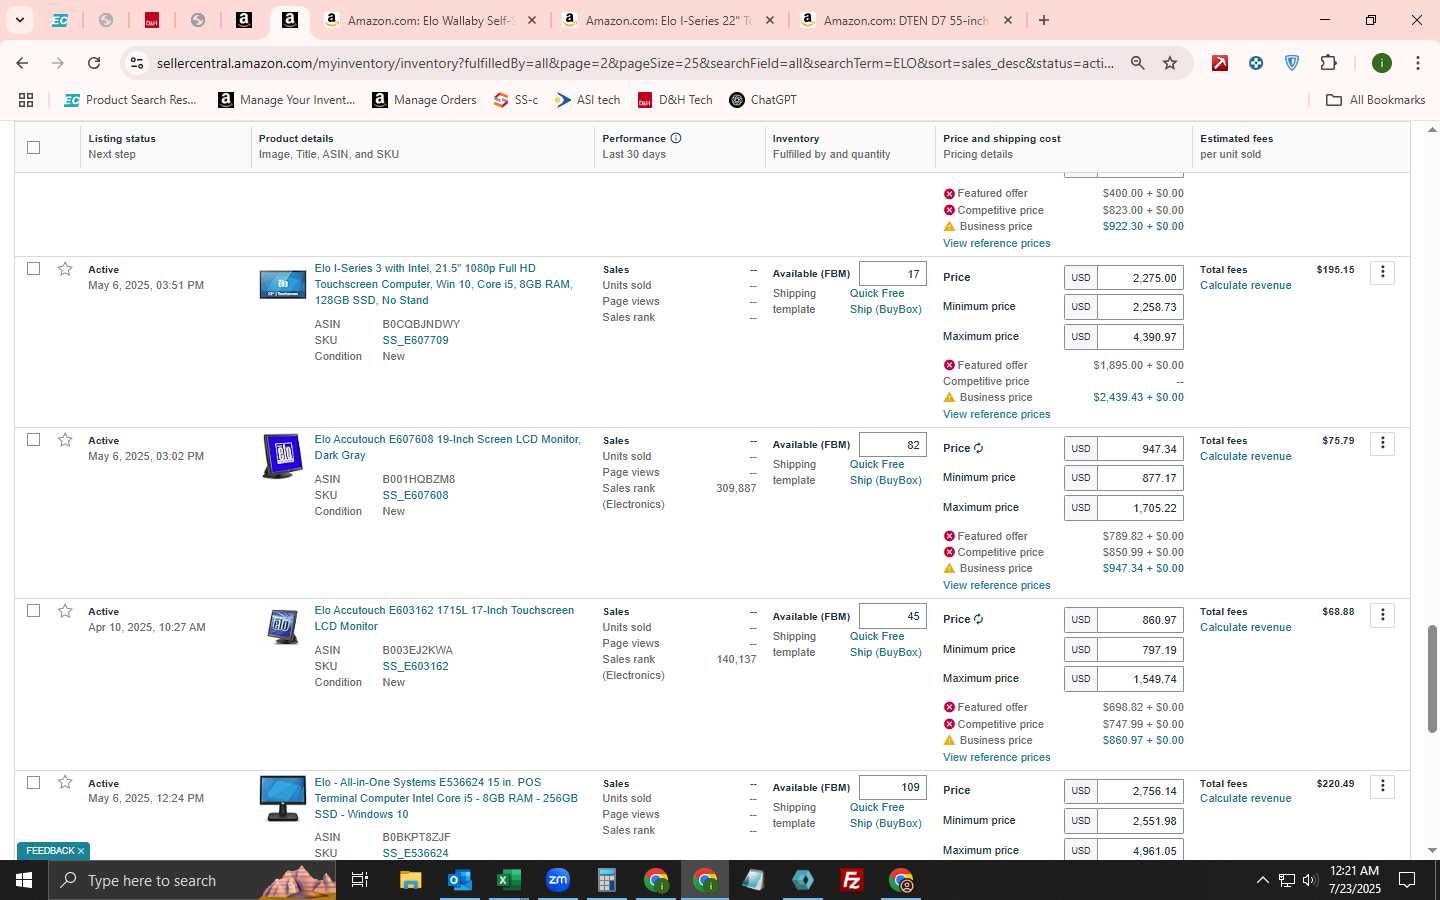This screenshot has height=900, width=1440.
Task: Click in the Windows taskbar search box
Action: tap(190, 880)
